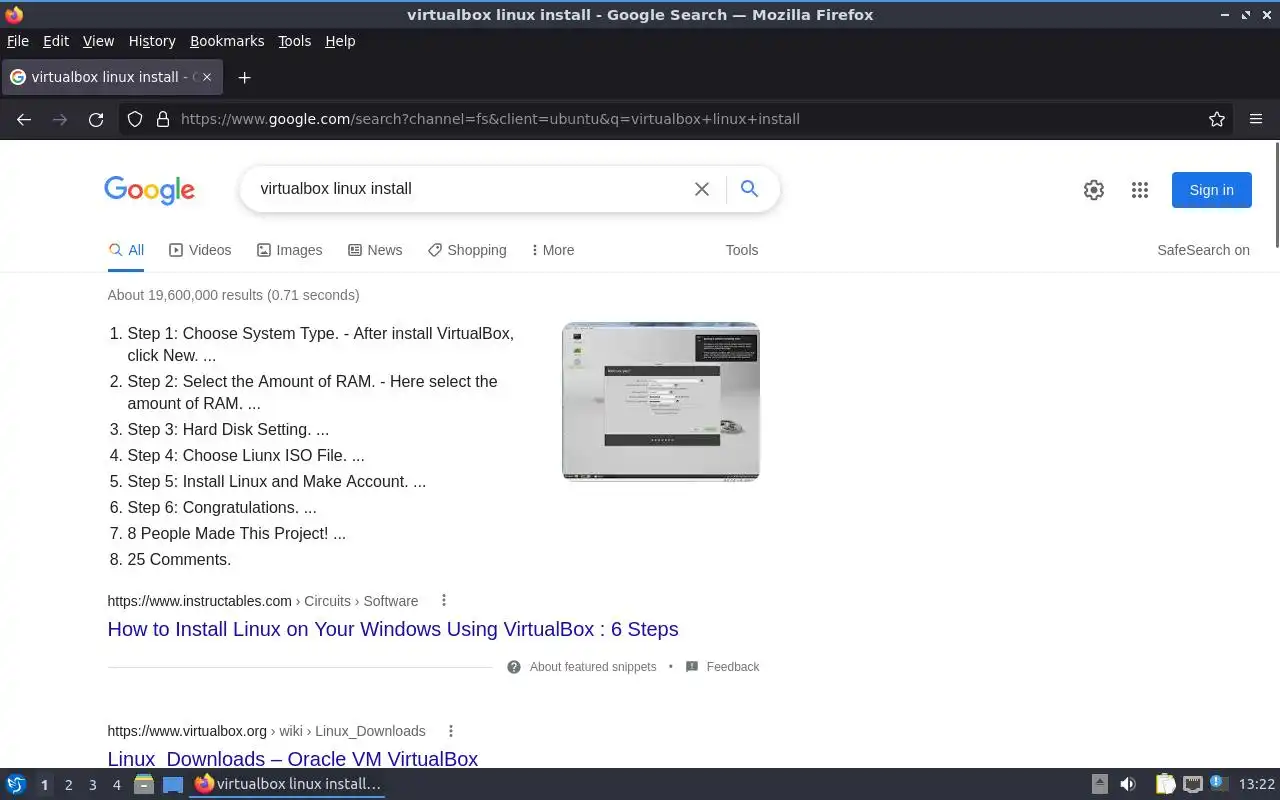Reload the current page
This screenshot has height=800, width=1280.
[x=96, y=119]
